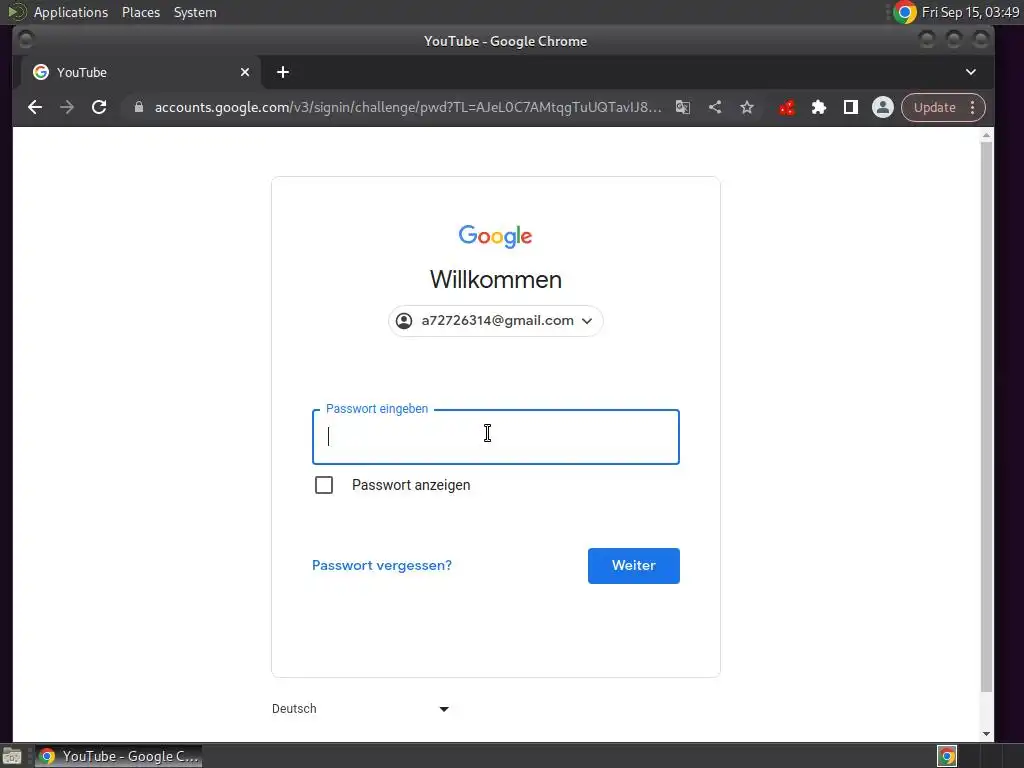1024x768 pixels.
Task: Click the Chrome icon in top panel
Action: pos(905,12)
